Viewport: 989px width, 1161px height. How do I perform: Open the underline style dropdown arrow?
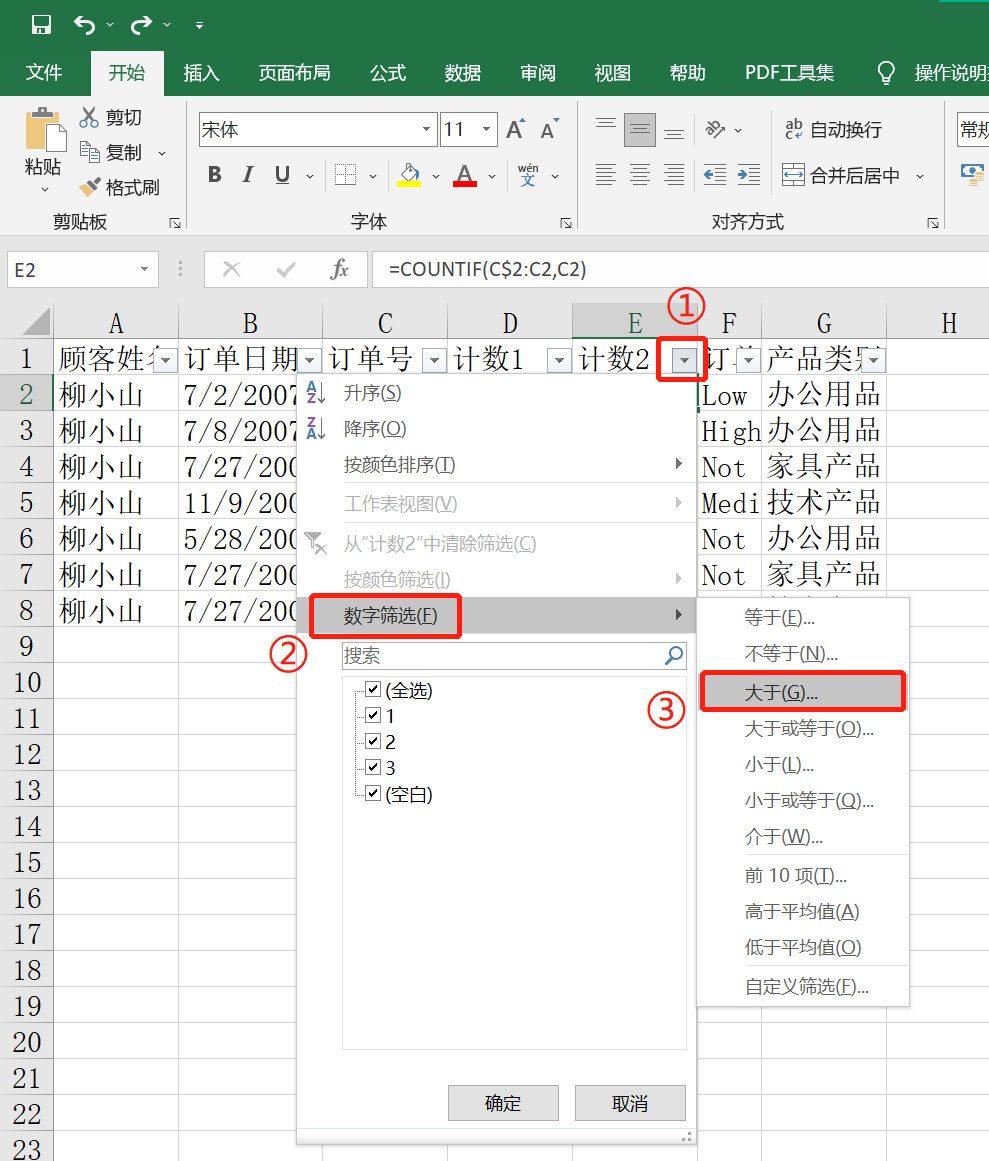click(310, 176)
